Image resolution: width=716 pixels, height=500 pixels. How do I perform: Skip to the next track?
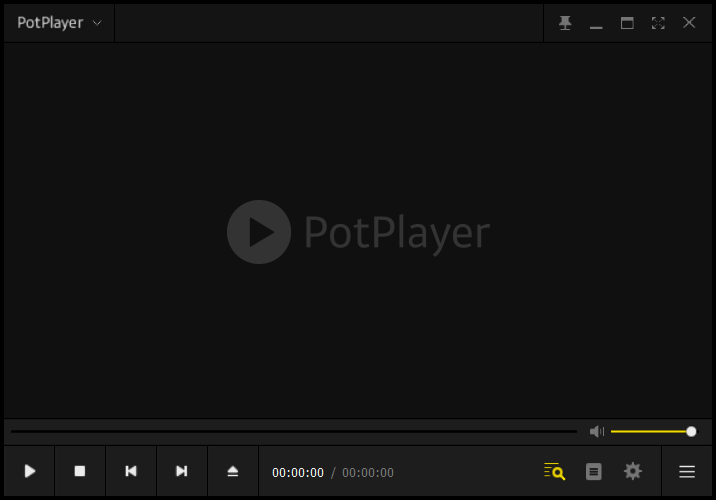point(182,471)
